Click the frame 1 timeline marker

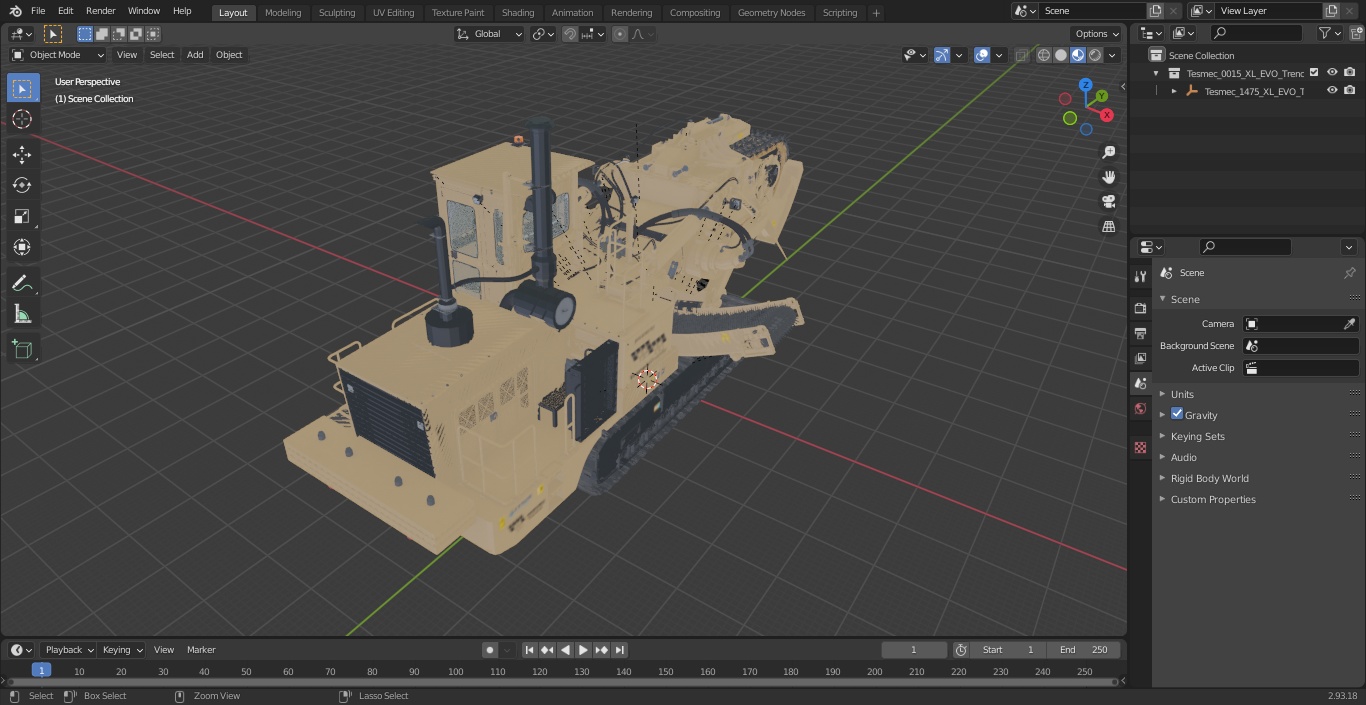click(x=41, y=671)
